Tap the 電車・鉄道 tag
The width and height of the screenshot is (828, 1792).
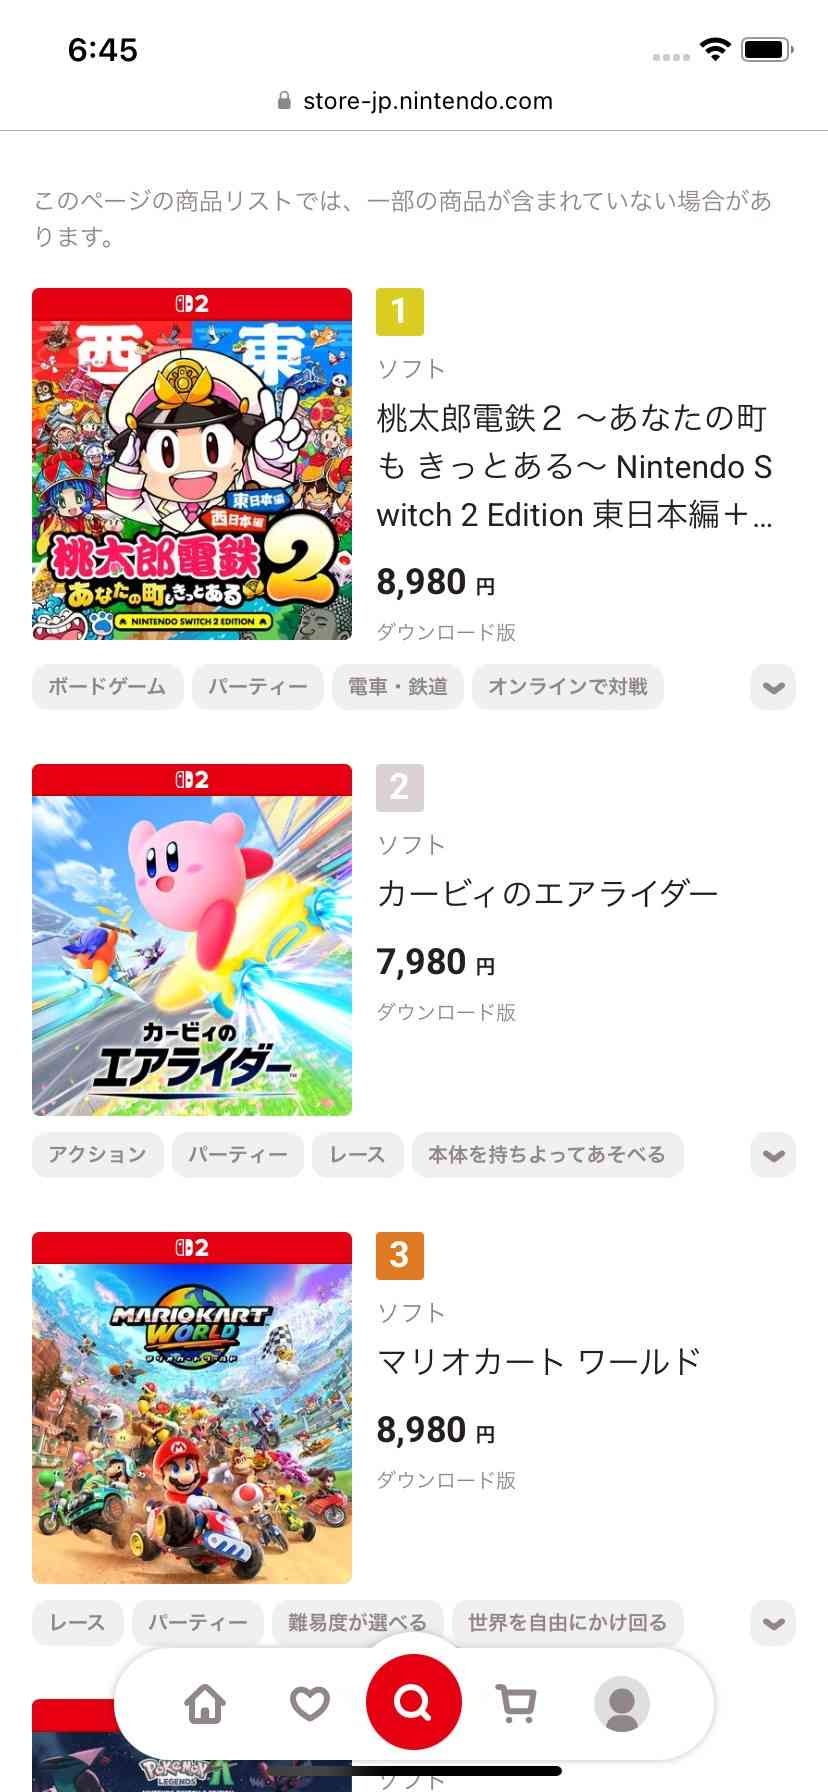397,687
